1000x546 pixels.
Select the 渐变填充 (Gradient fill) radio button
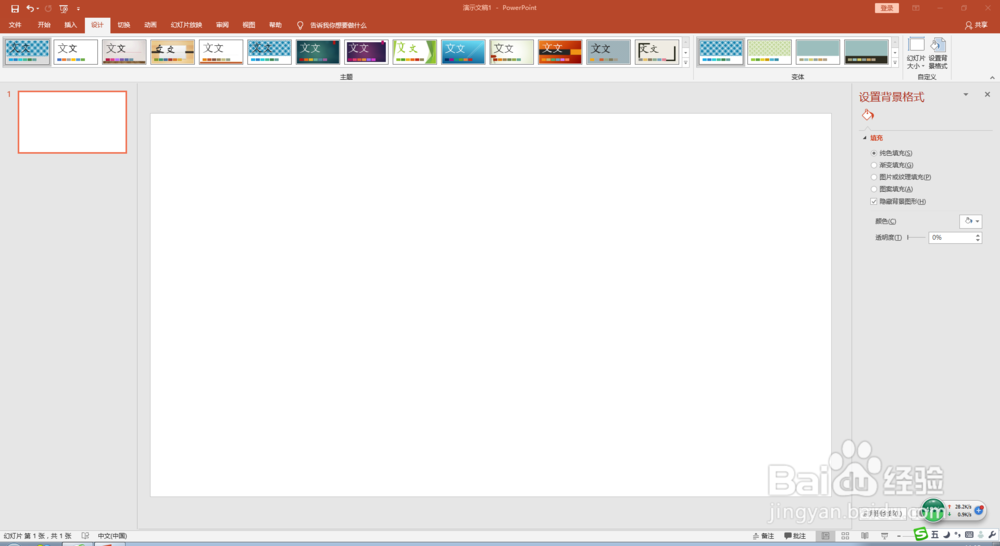pos(874,165)
